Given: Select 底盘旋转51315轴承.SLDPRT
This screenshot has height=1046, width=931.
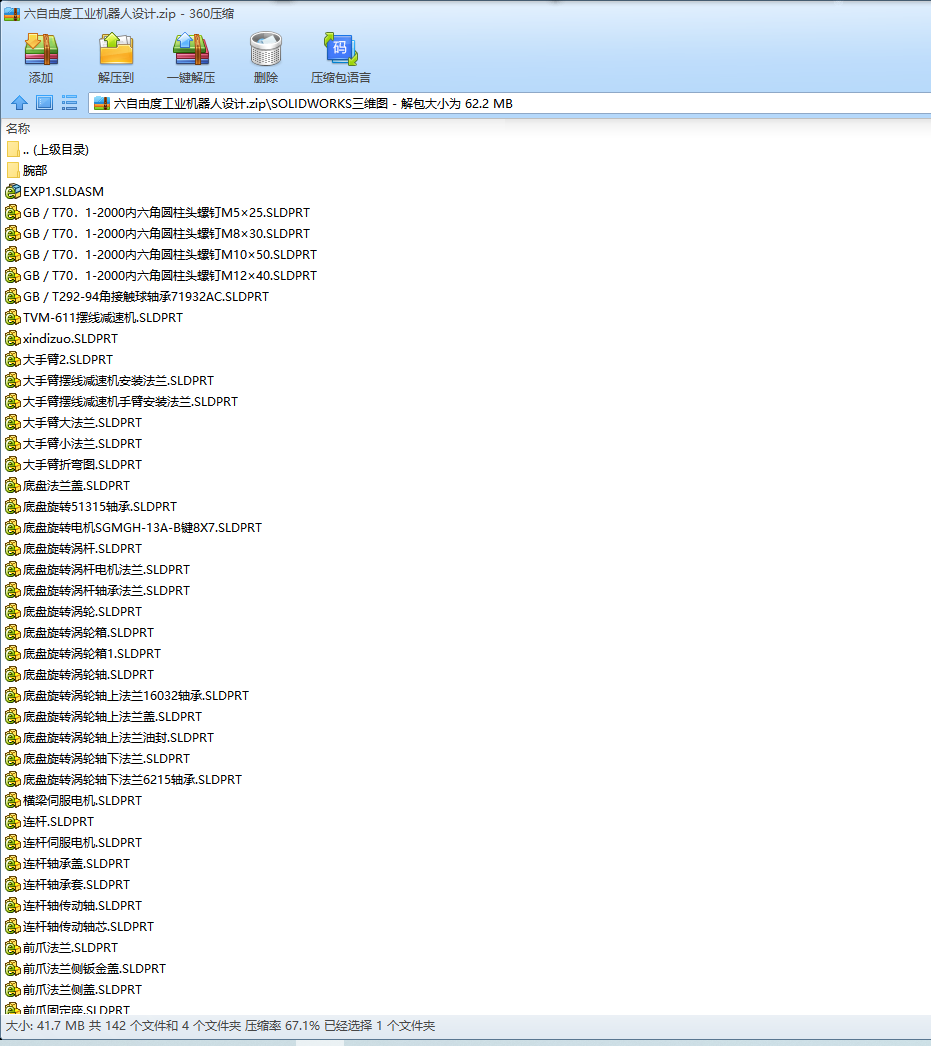Looking at the screenshot, I should [91, 507].
